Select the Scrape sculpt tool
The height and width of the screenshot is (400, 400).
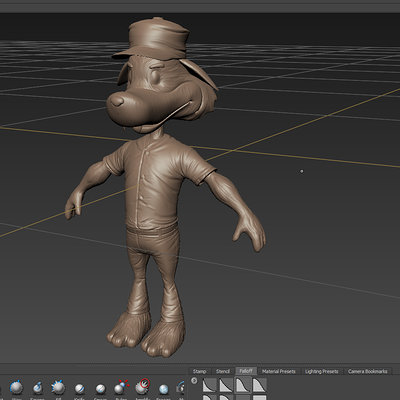(x=37, y=388)
